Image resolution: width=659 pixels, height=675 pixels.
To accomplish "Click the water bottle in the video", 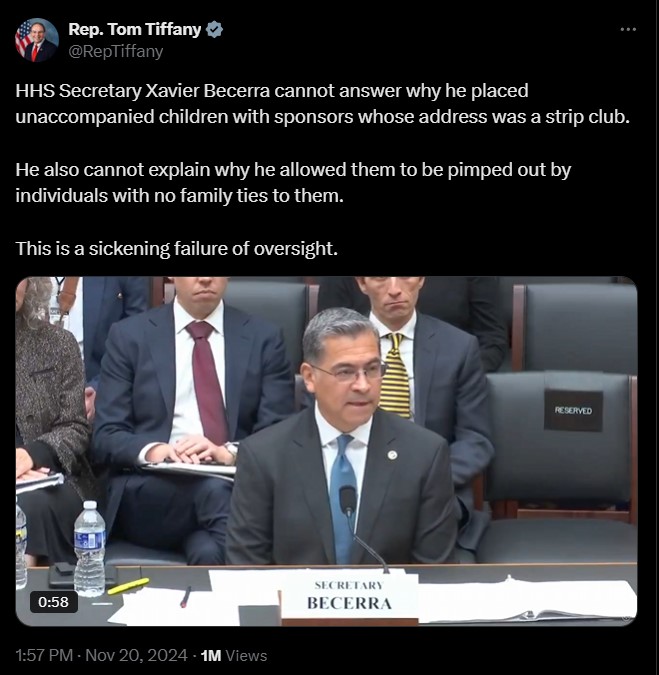I will 90,548.
